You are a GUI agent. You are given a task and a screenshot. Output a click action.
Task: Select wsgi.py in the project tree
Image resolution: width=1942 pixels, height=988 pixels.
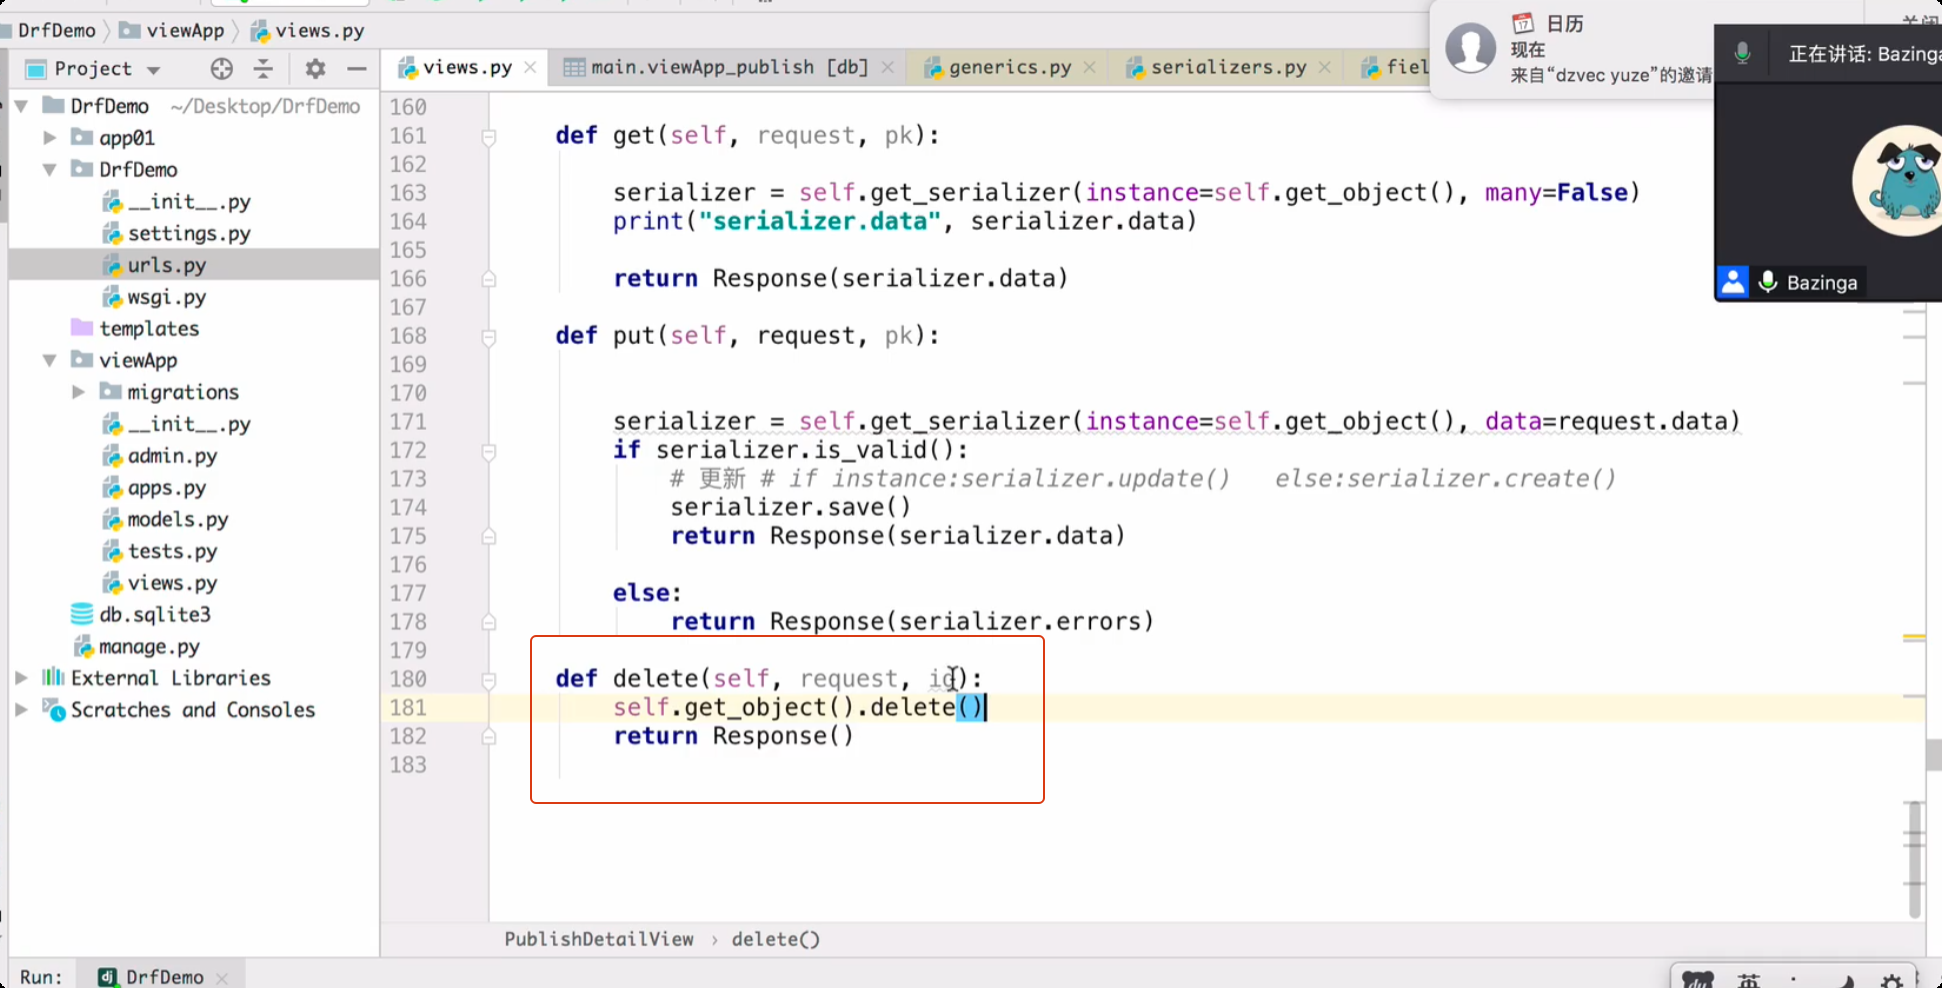pos(166,297)
